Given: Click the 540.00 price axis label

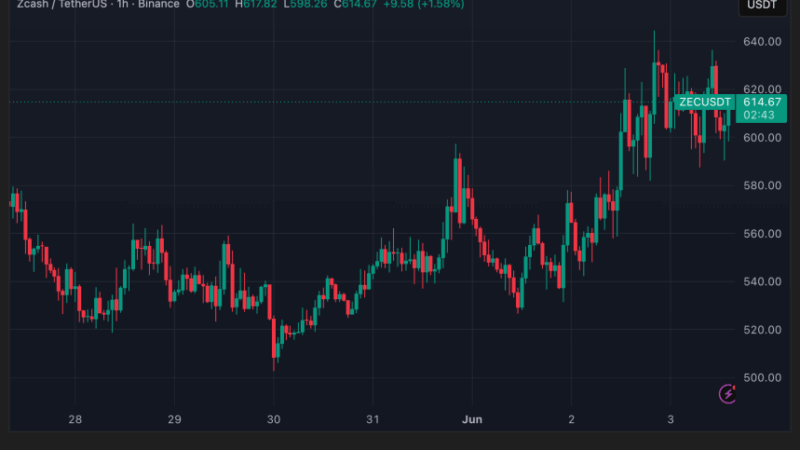Looking at the screenshot, I should pyautogui.click(x=762, y=282).
